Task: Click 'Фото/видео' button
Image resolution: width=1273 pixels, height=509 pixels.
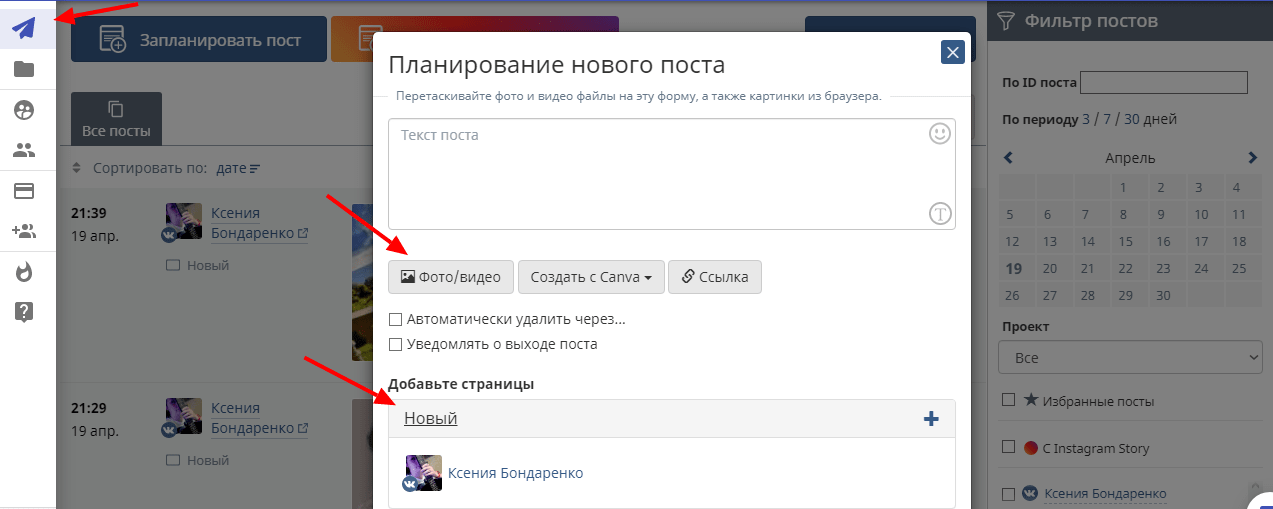Action: click(451, 277)
